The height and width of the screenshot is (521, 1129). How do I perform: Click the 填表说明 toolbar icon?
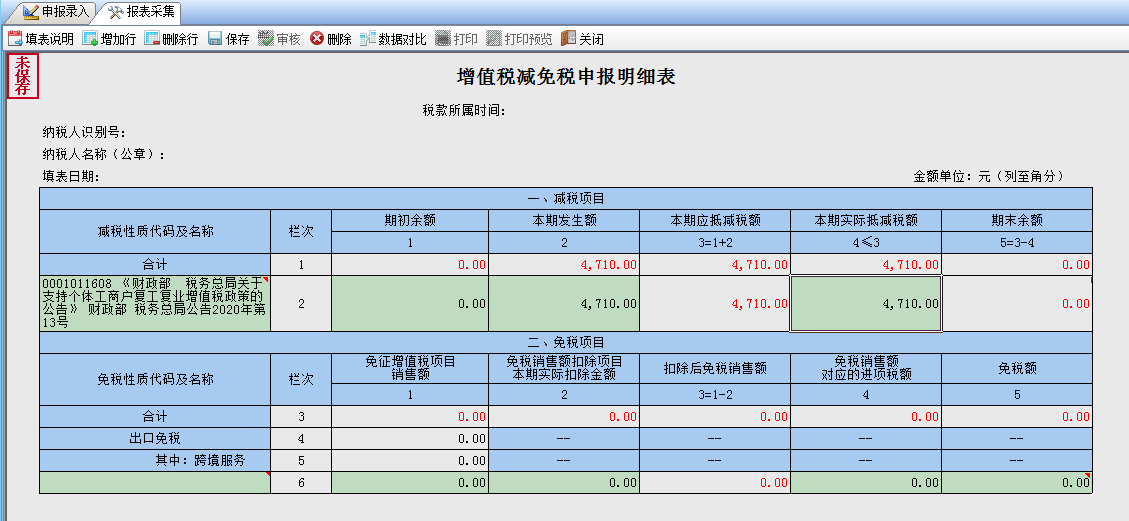[x=41, y=39]
